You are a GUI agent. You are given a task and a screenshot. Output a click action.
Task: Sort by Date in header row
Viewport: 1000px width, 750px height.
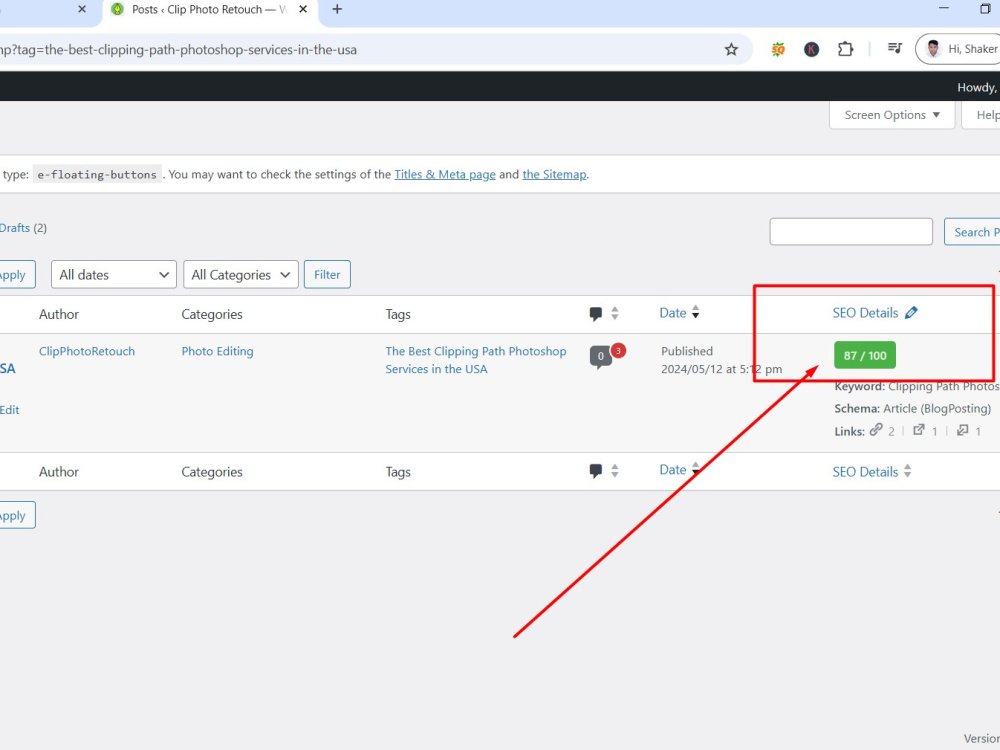672,312
